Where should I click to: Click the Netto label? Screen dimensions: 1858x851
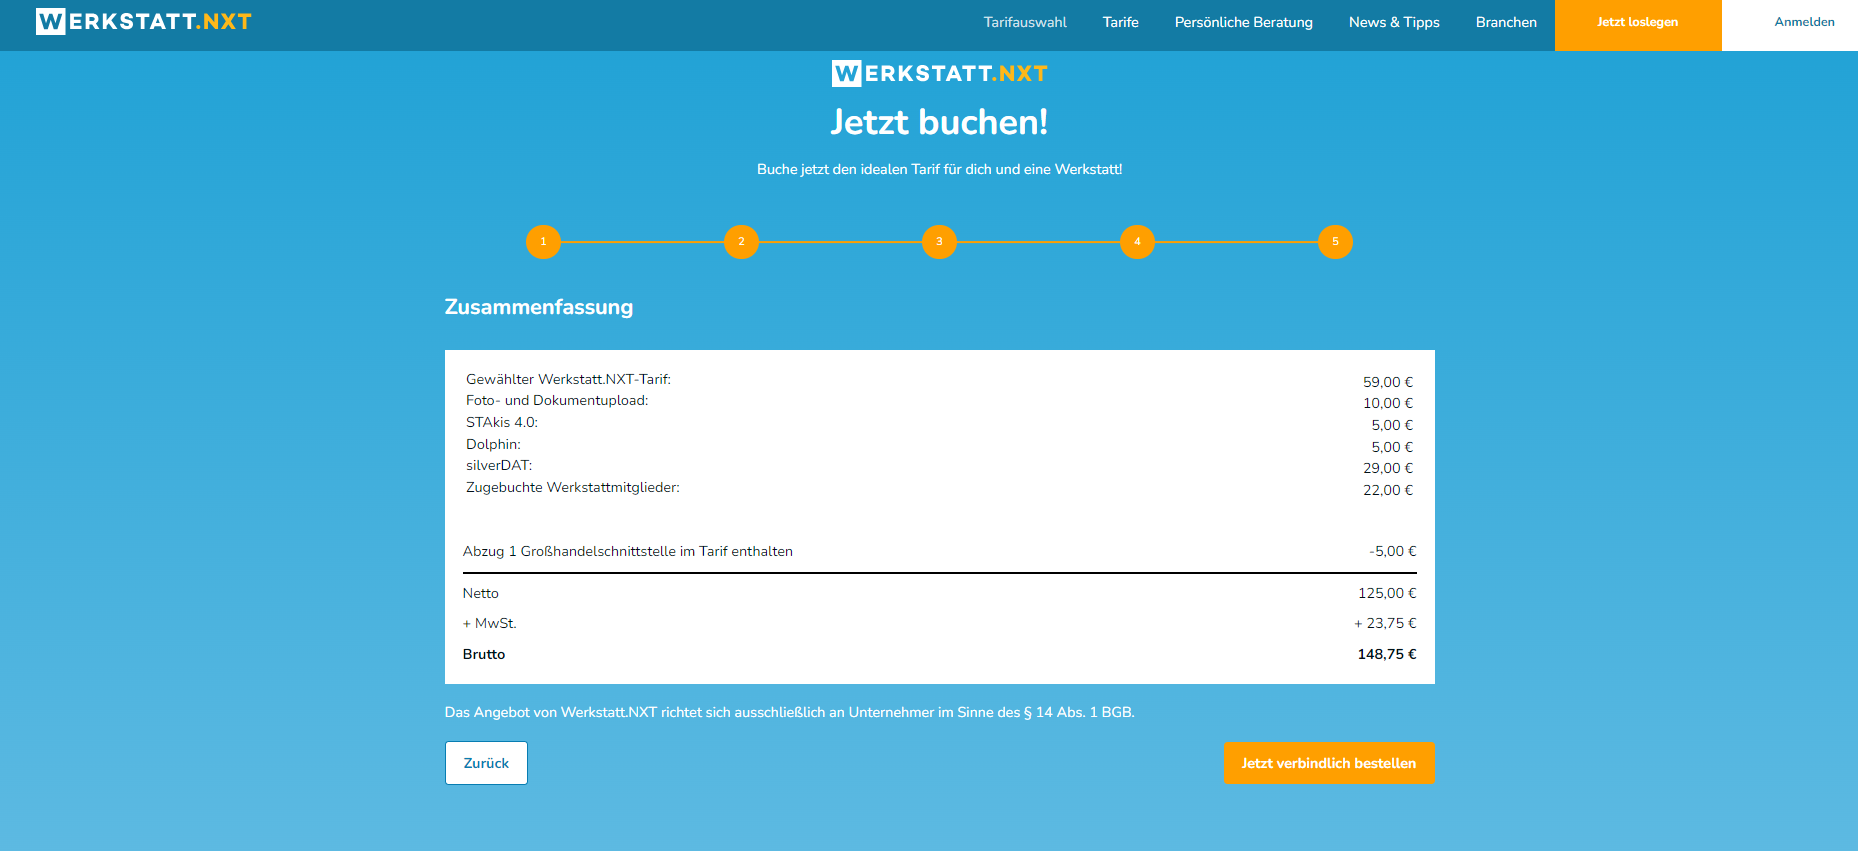point(481,593)
